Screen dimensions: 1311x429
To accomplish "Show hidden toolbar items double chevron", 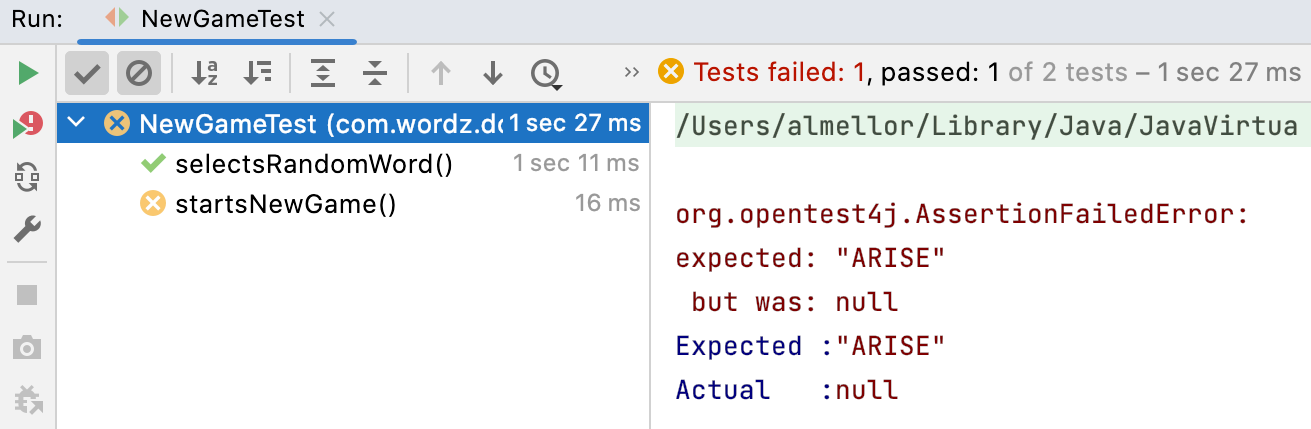I will coord(631,72).
